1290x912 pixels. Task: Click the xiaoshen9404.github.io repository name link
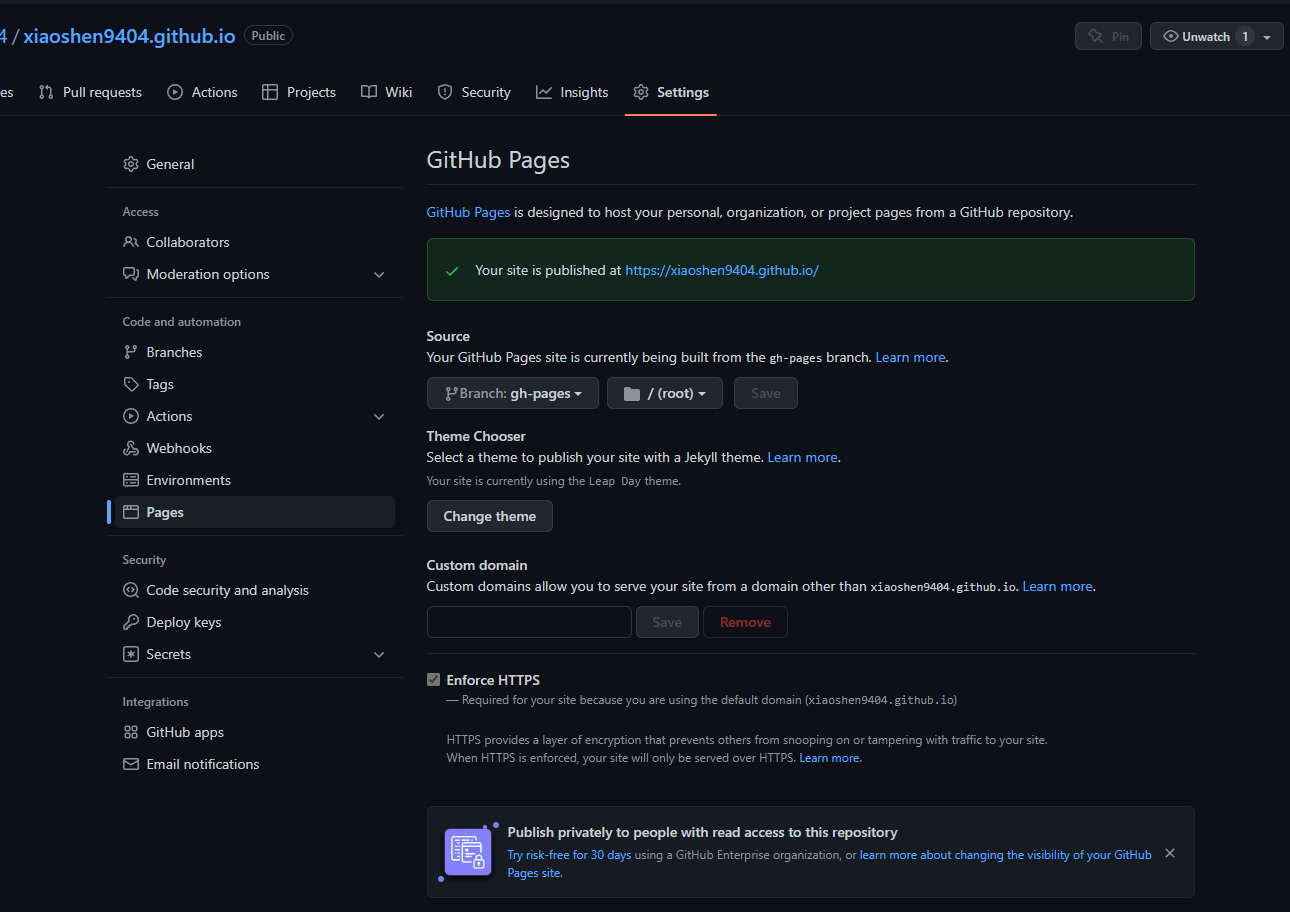[129, 36]
